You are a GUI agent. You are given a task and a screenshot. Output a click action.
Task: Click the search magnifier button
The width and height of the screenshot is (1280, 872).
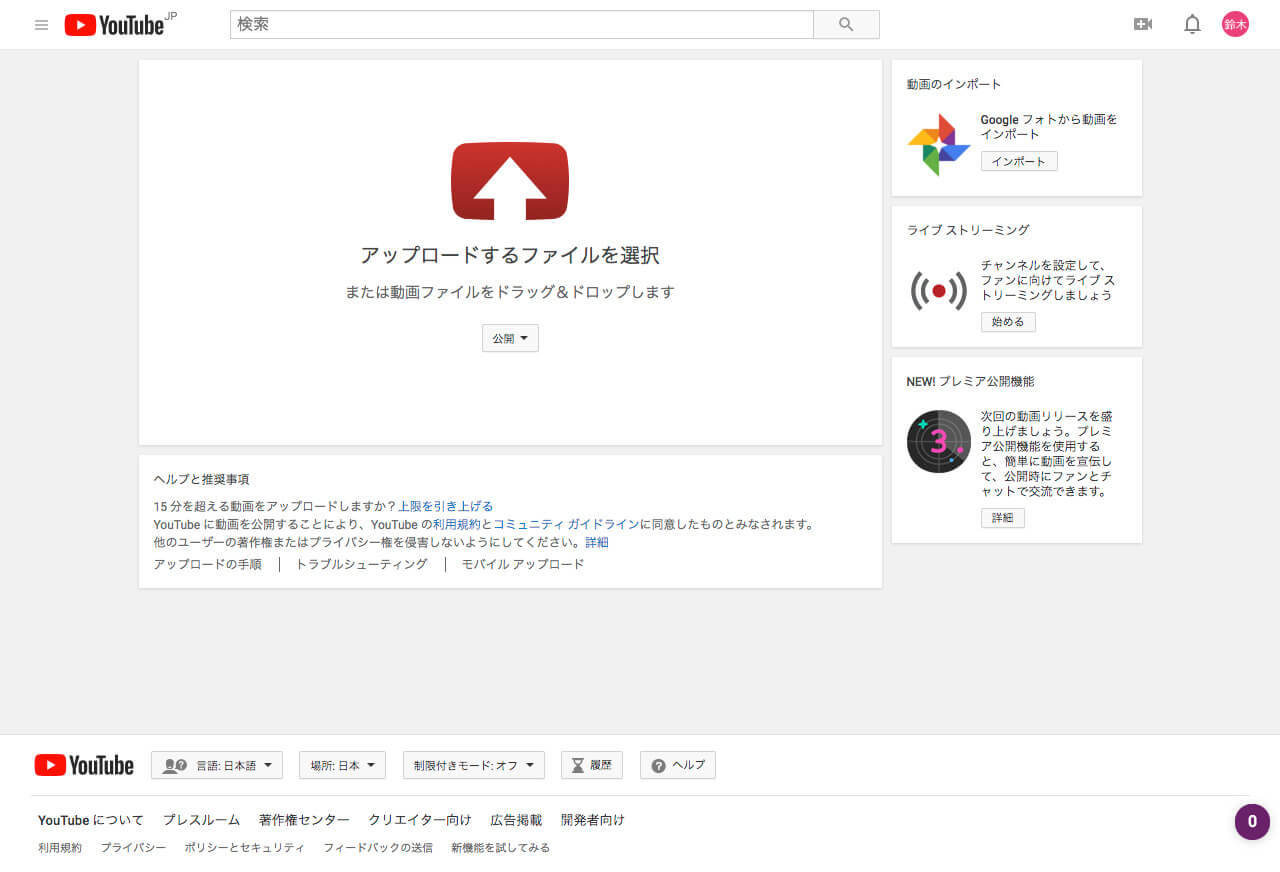(846, 25)
